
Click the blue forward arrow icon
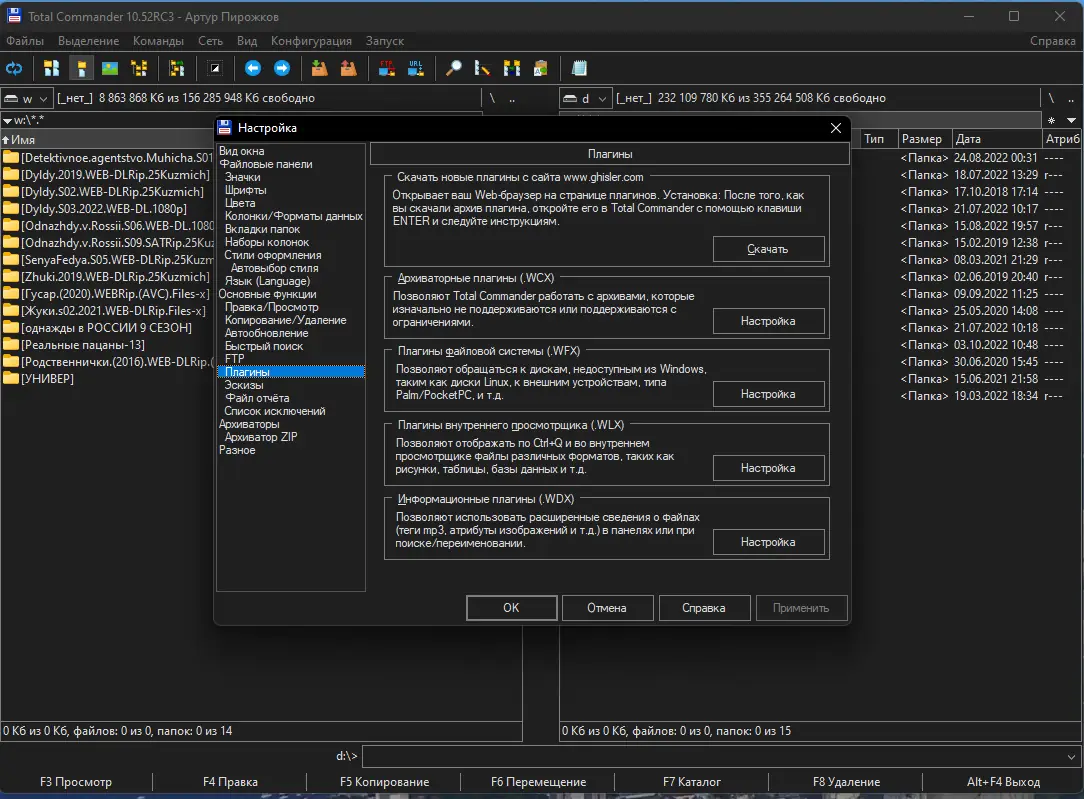point(282,68)
